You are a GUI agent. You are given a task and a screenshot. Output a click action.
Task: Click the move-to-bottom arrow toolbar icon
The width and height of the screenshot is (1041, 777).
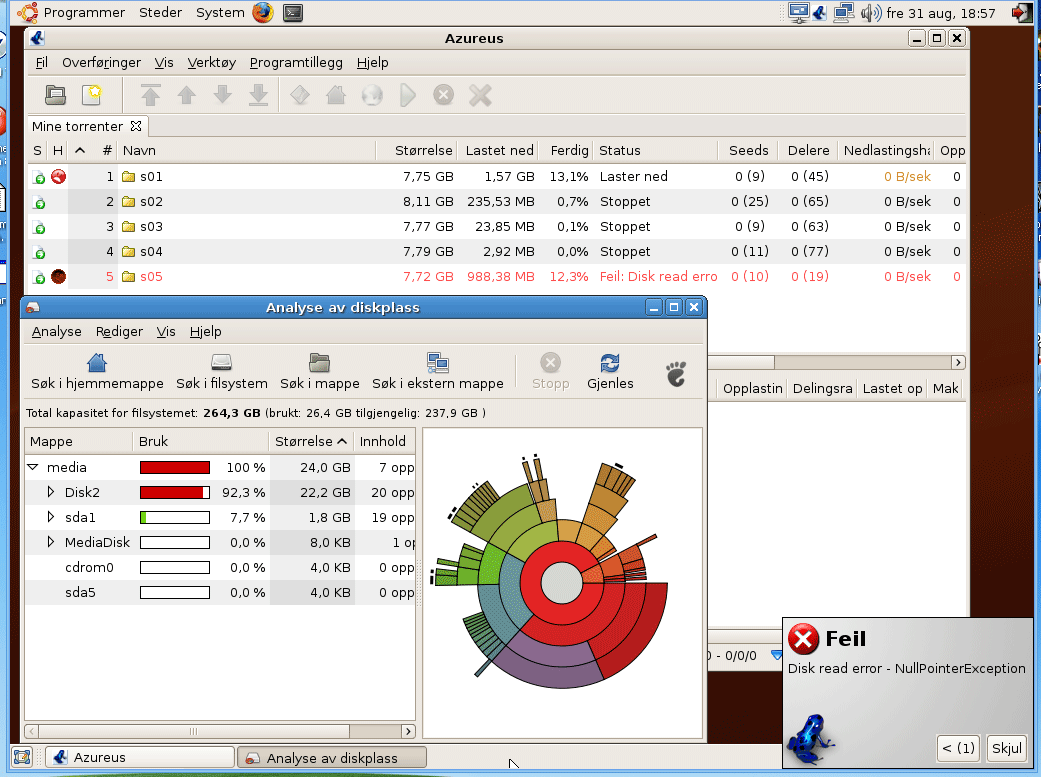coord(258,95)
